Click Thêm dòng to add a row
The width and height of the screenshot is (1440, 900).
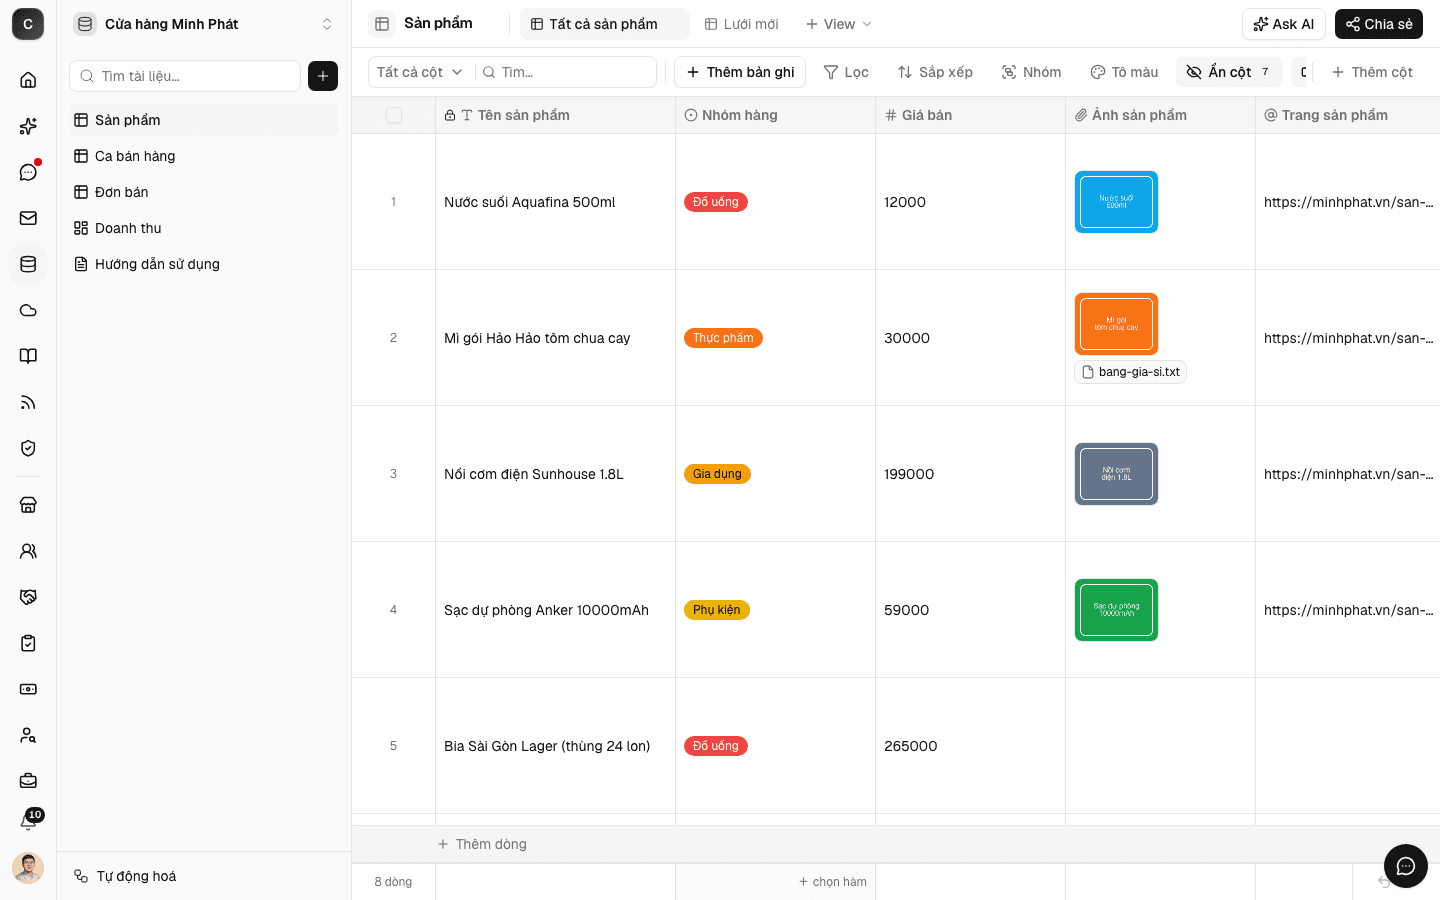[x=482, y=844]
